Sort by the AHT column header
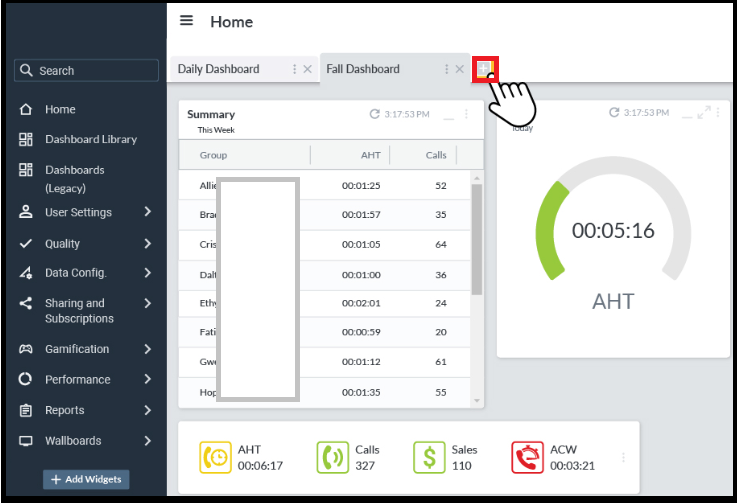The image size is (737, 503). coord(371,155)
